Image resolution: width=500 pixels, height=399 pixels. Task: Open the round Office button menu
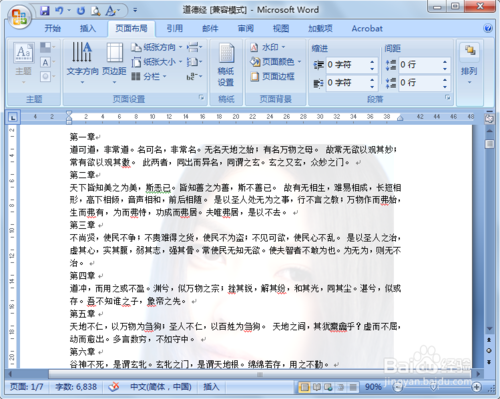19,17
